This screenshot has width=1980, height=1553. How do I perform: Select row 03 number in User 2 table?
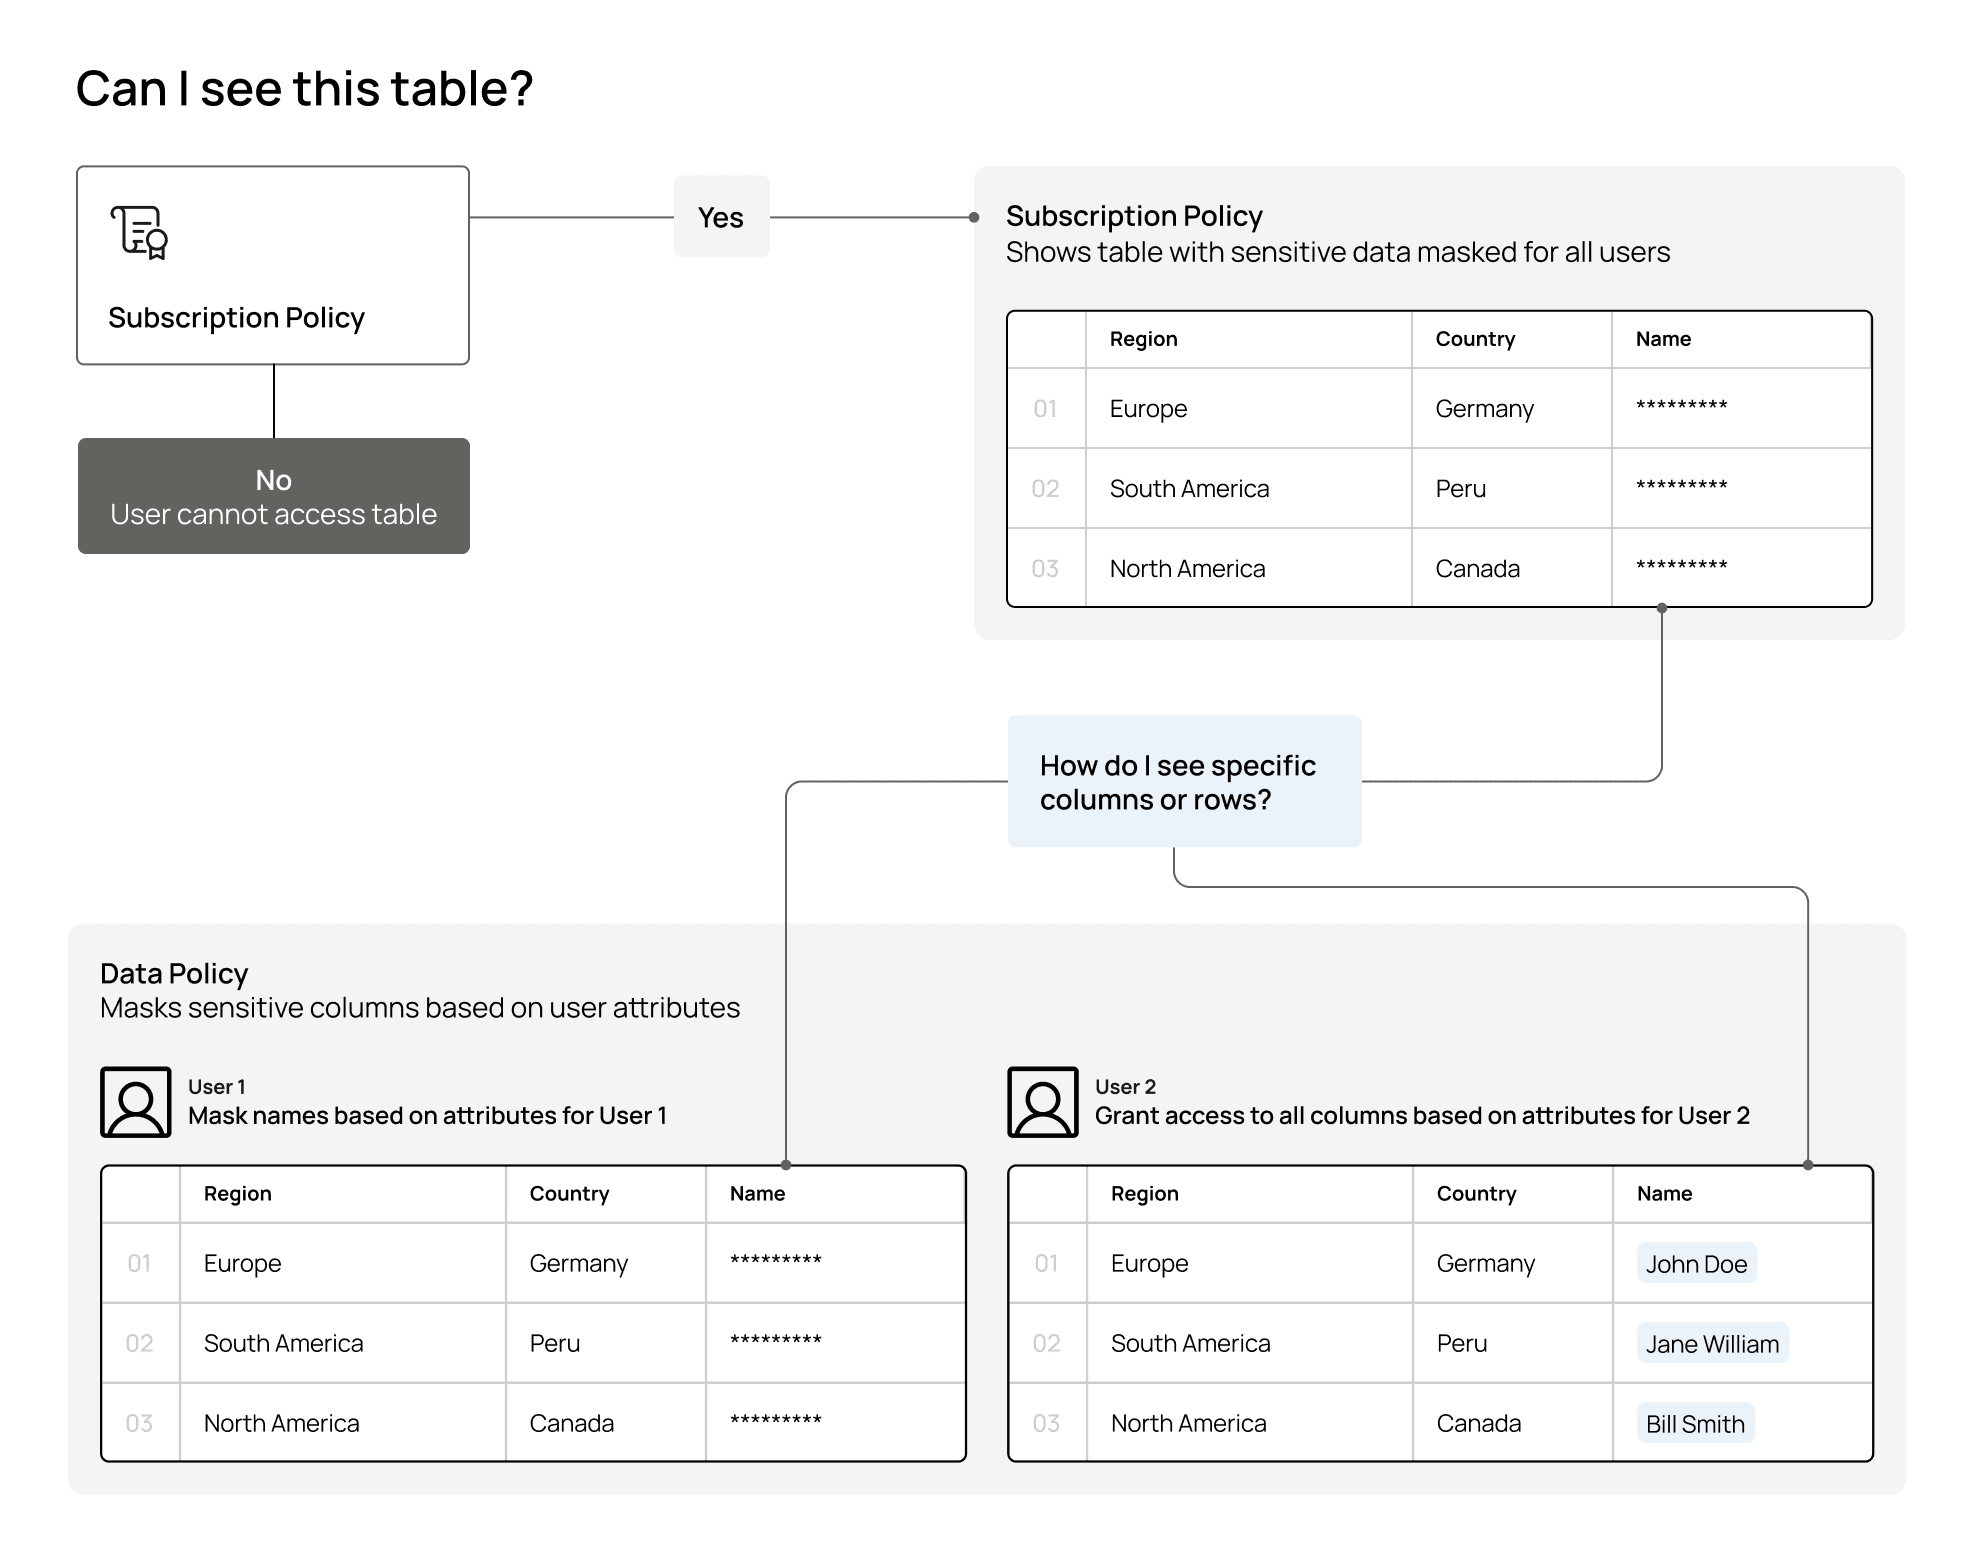tap(1046, 1424)
